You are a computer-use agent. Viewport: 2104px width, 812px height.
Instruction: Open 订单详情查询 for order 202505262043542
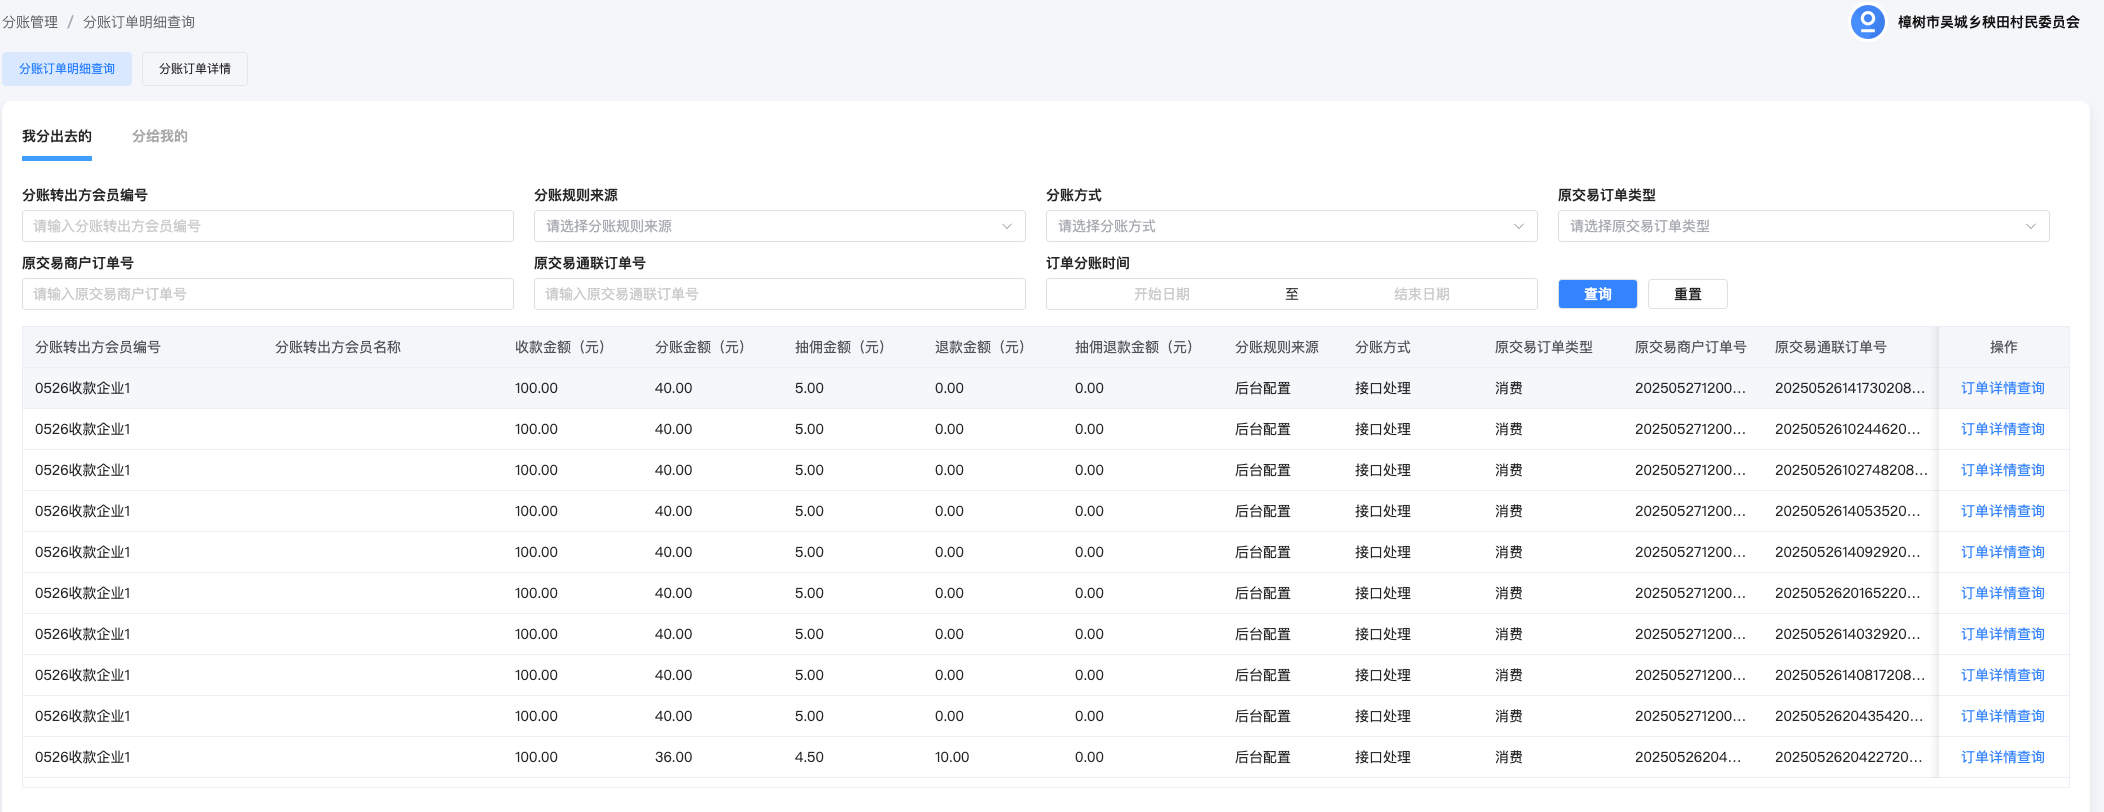(x=2002, y=716)
